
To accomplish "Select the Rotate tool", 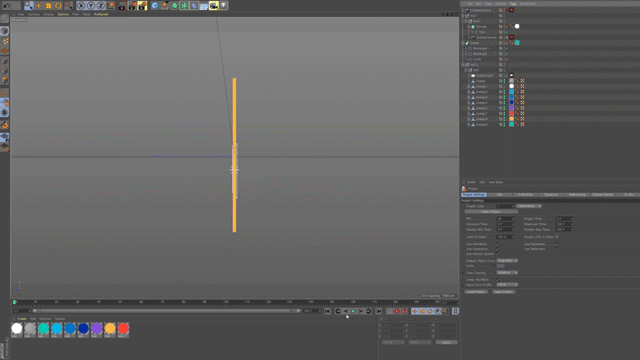I will point(58,6).
